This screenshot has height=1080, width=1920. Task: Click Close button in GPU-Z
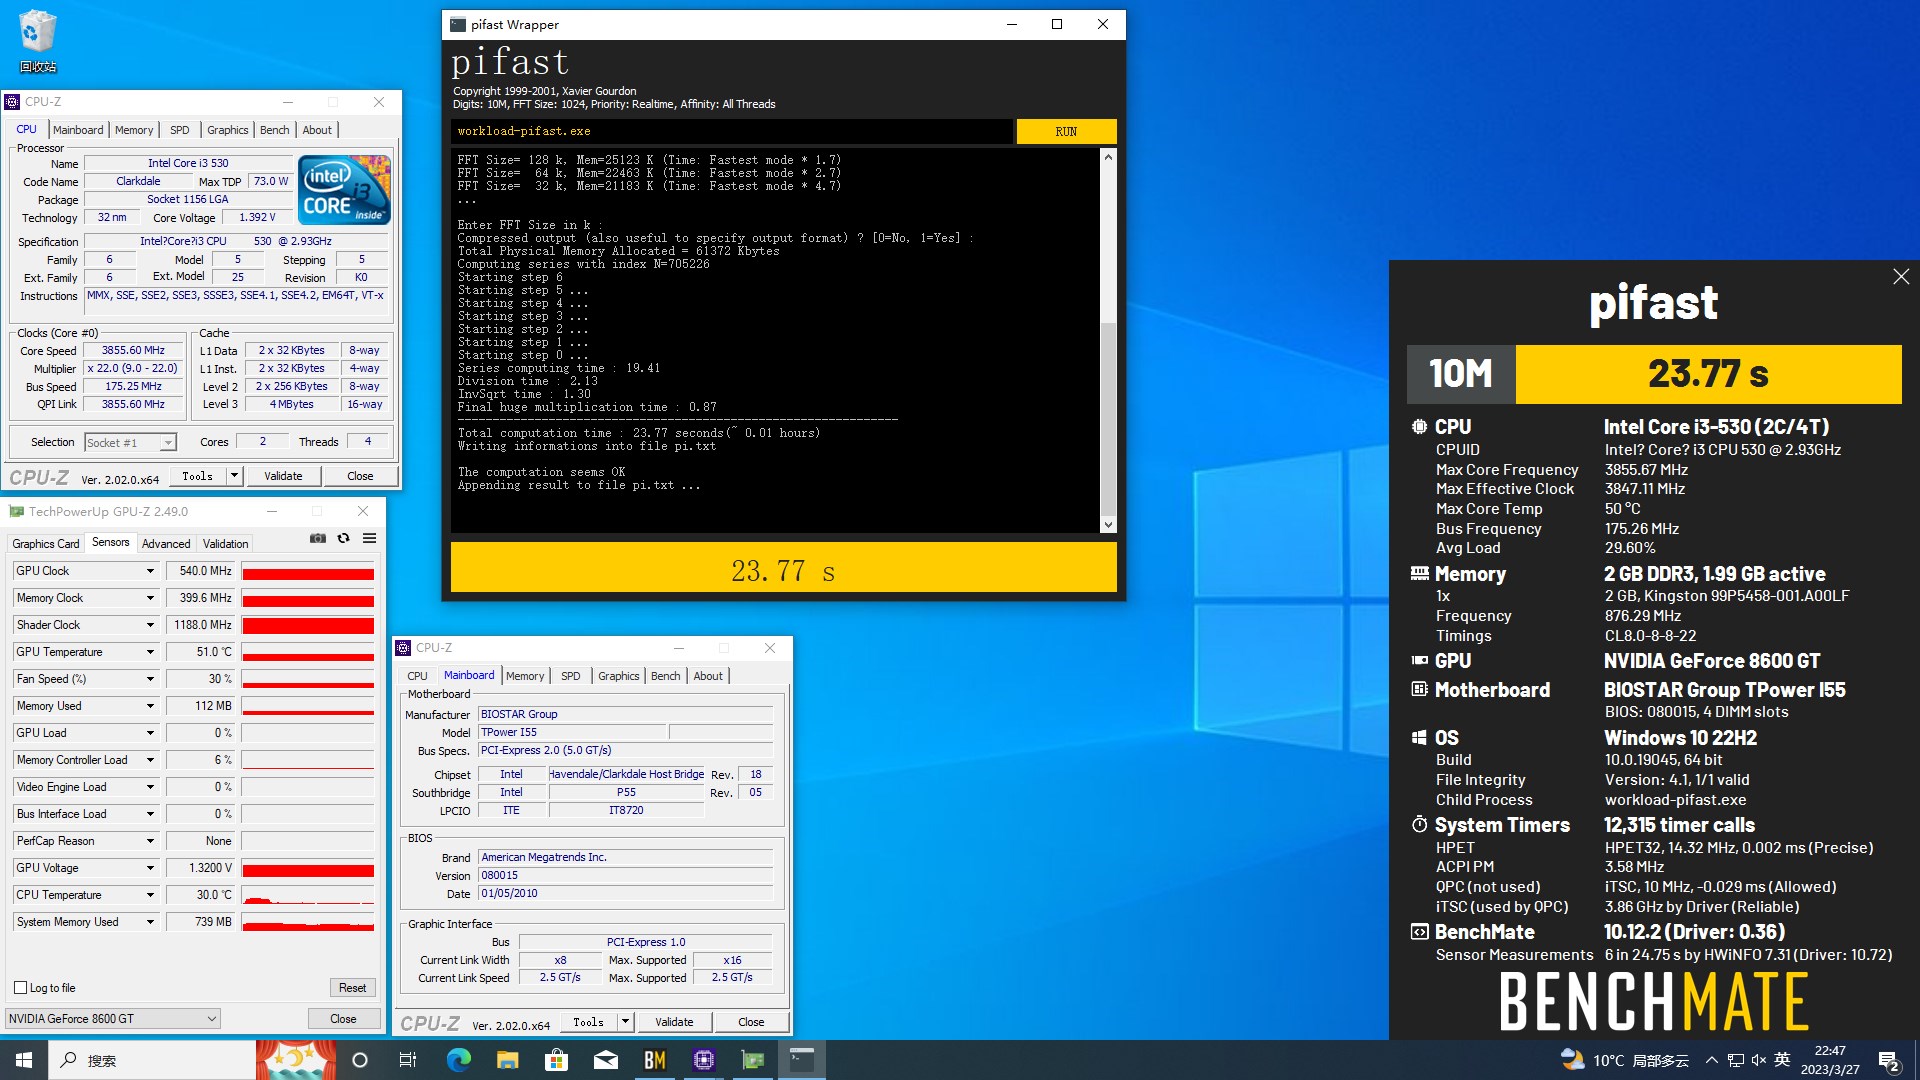click(x=343, y=1018)
